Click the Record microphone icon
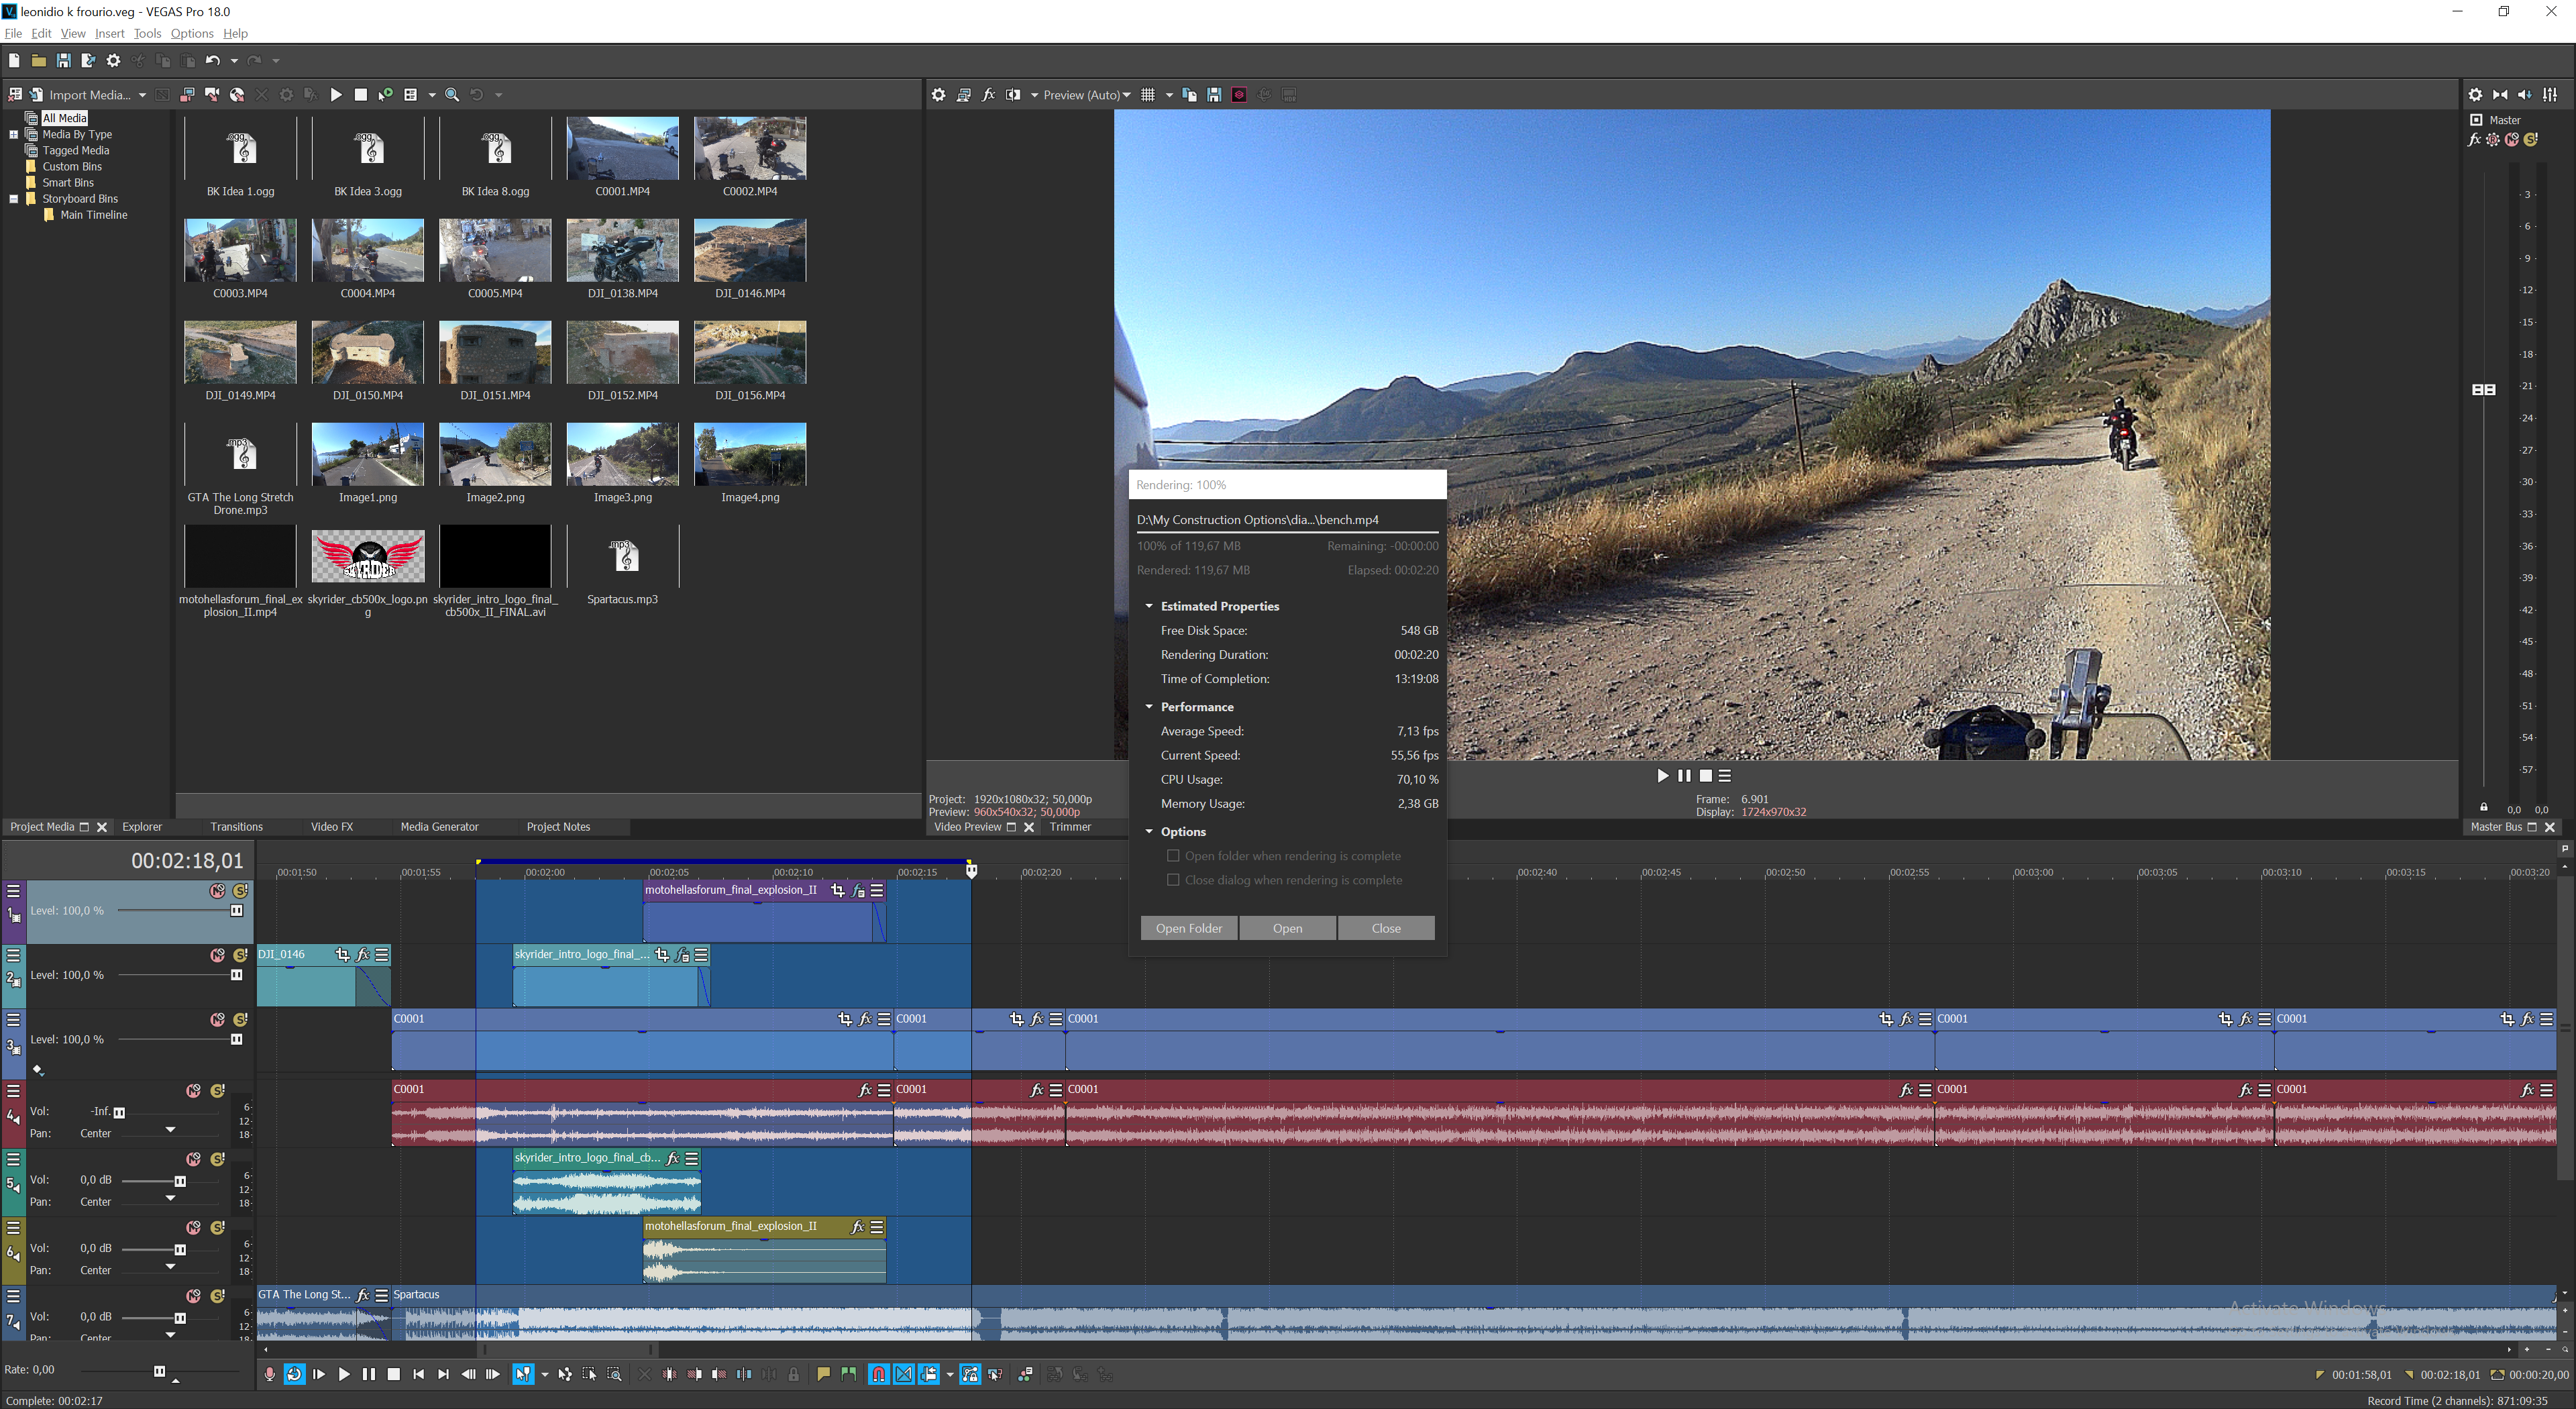Screen dimensions: 2576x1409 [269, 1374]
